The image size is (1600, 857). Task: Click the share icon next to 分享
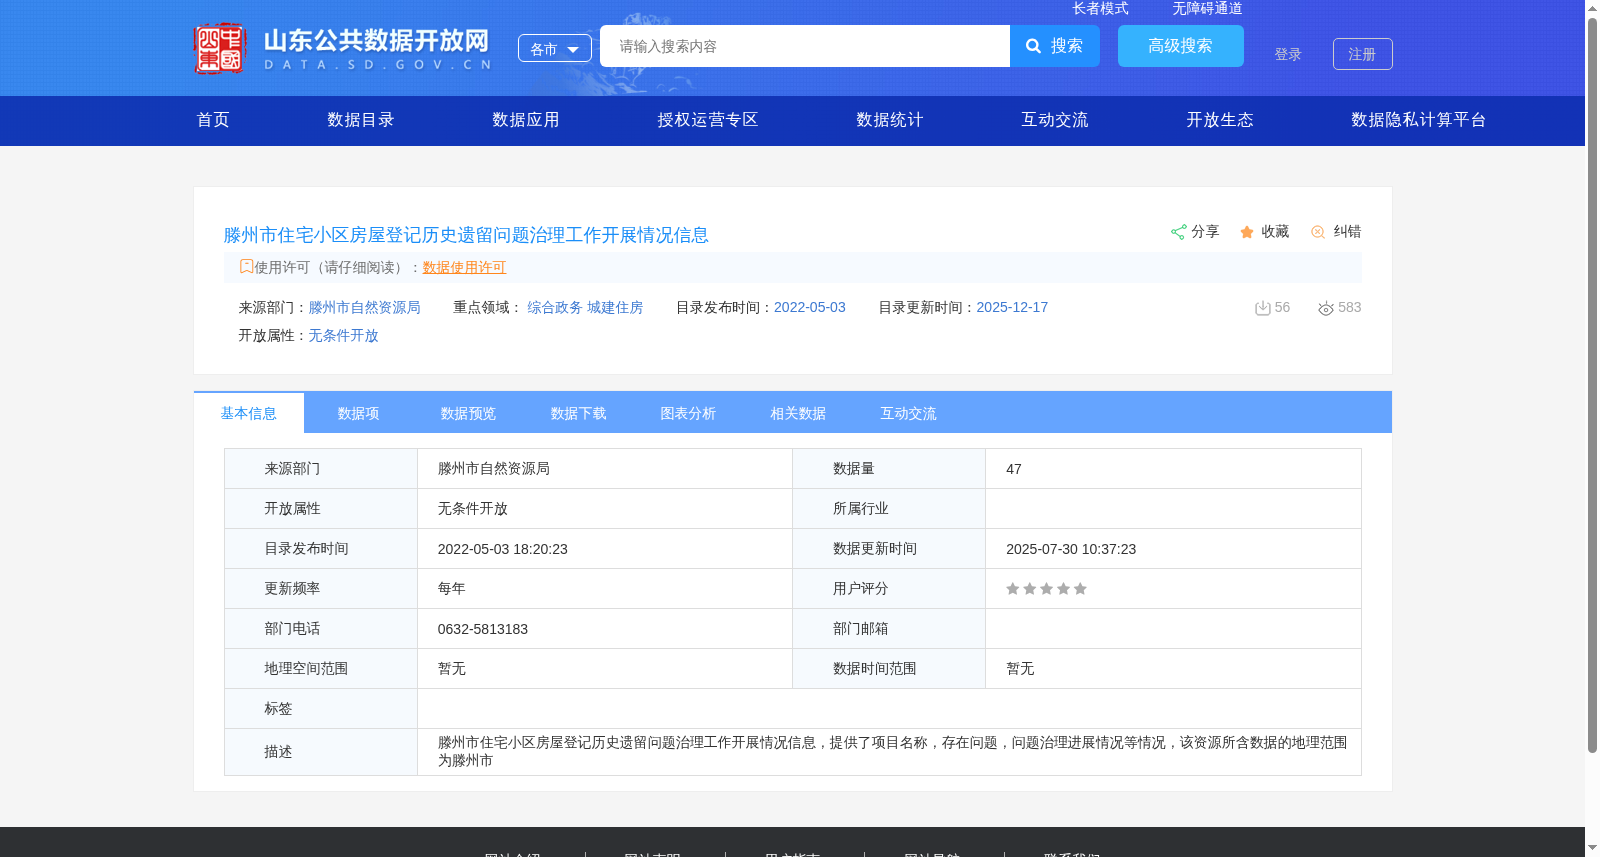(x=1178, y=232)
